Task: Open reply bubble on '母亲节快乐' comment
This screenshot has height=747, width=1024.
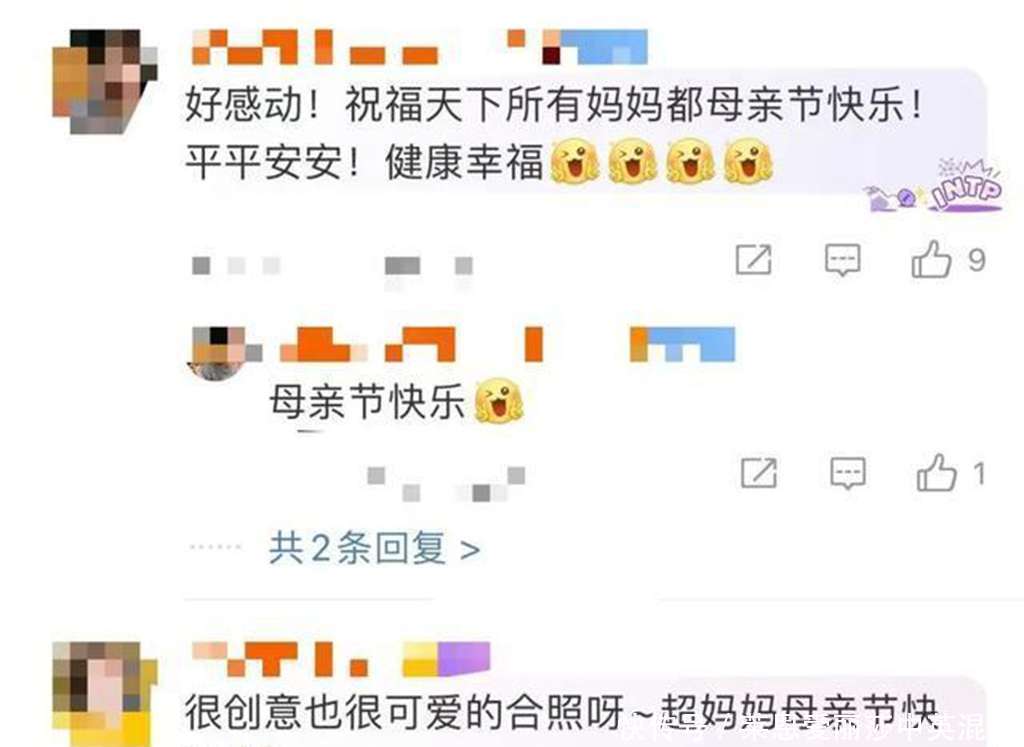Action: (x=848, y=473)
